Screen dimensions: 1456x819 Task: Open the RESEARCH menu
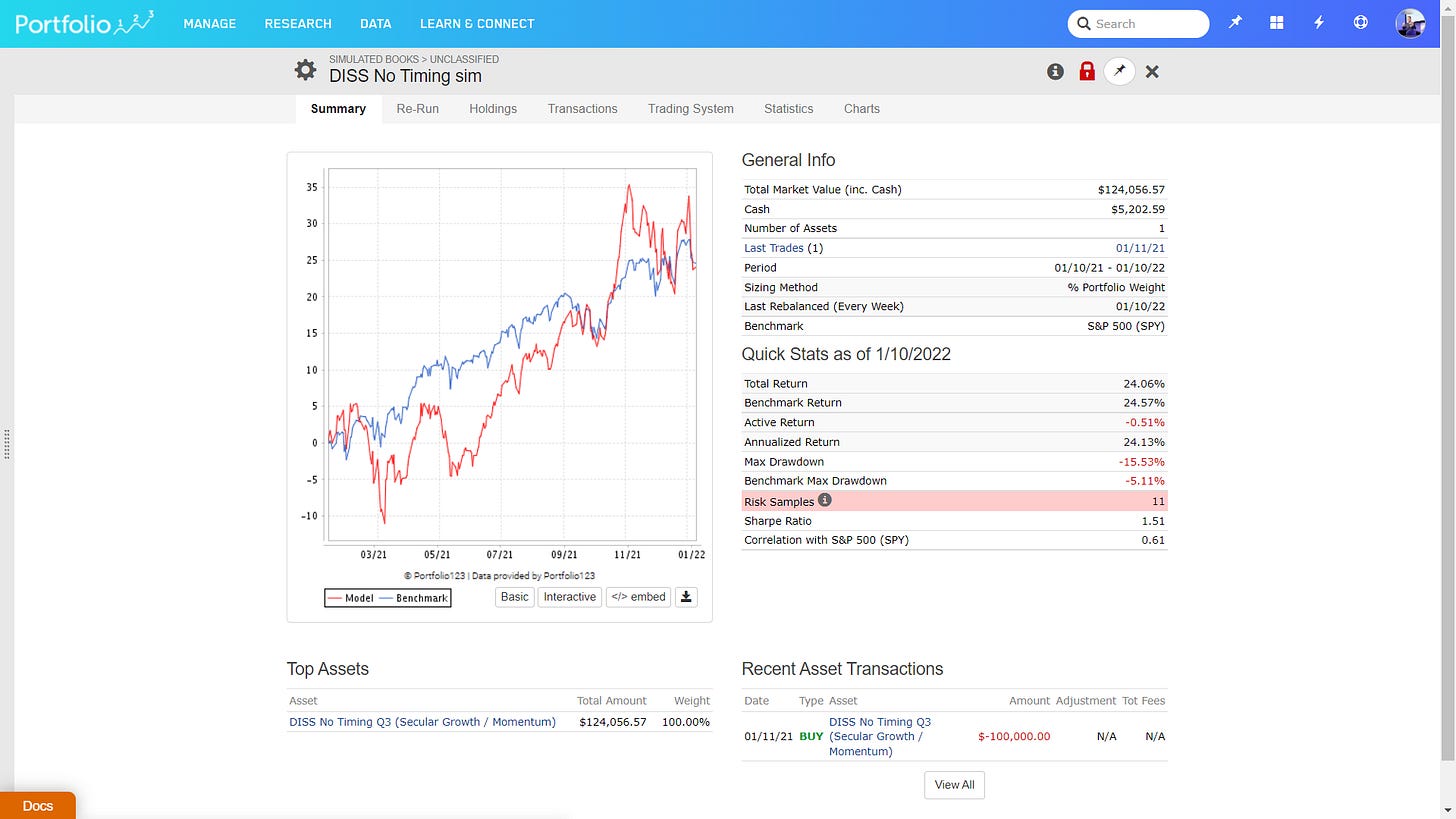click(298, 23)
